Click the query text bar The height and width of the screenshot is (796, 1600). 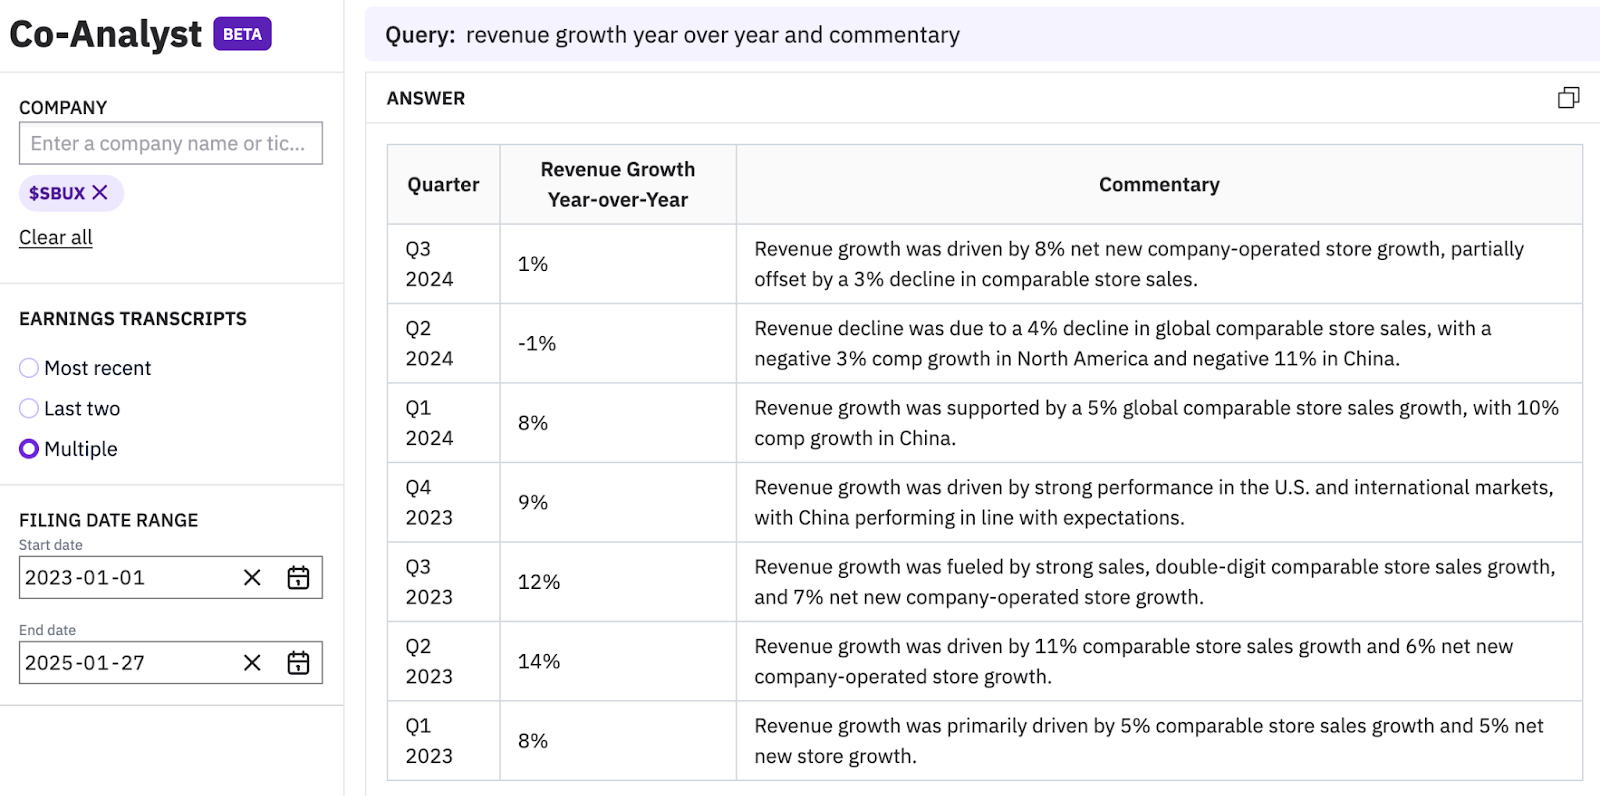pos(980,35)
